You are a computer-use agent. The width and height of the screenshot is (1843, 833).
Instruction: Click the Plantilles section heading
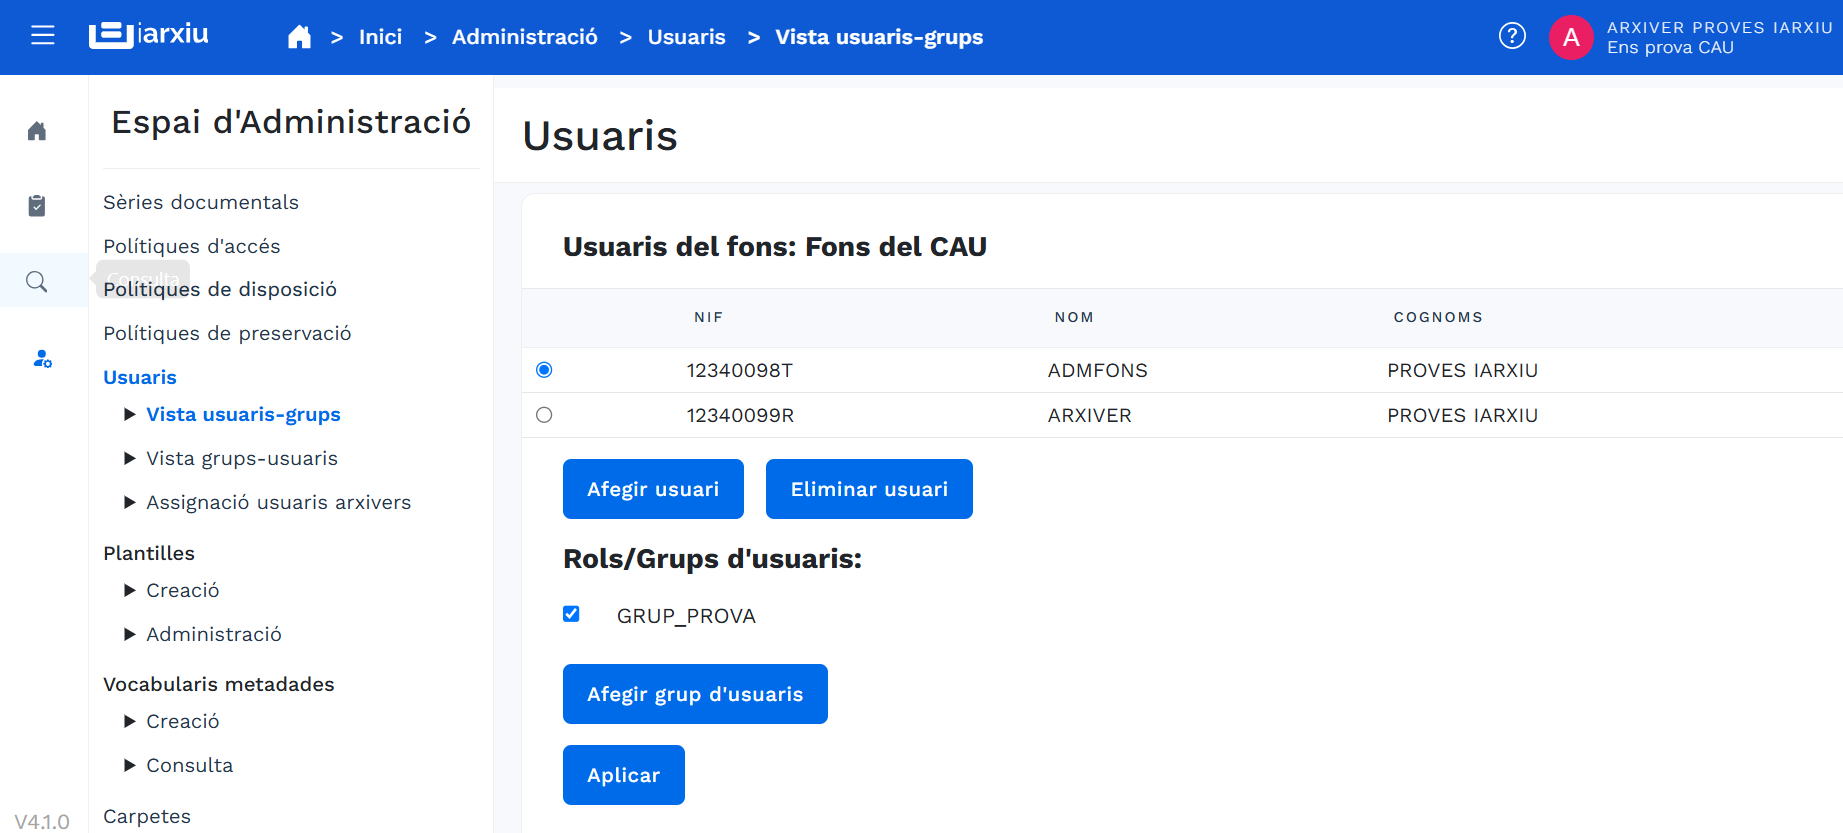[149, 553]
